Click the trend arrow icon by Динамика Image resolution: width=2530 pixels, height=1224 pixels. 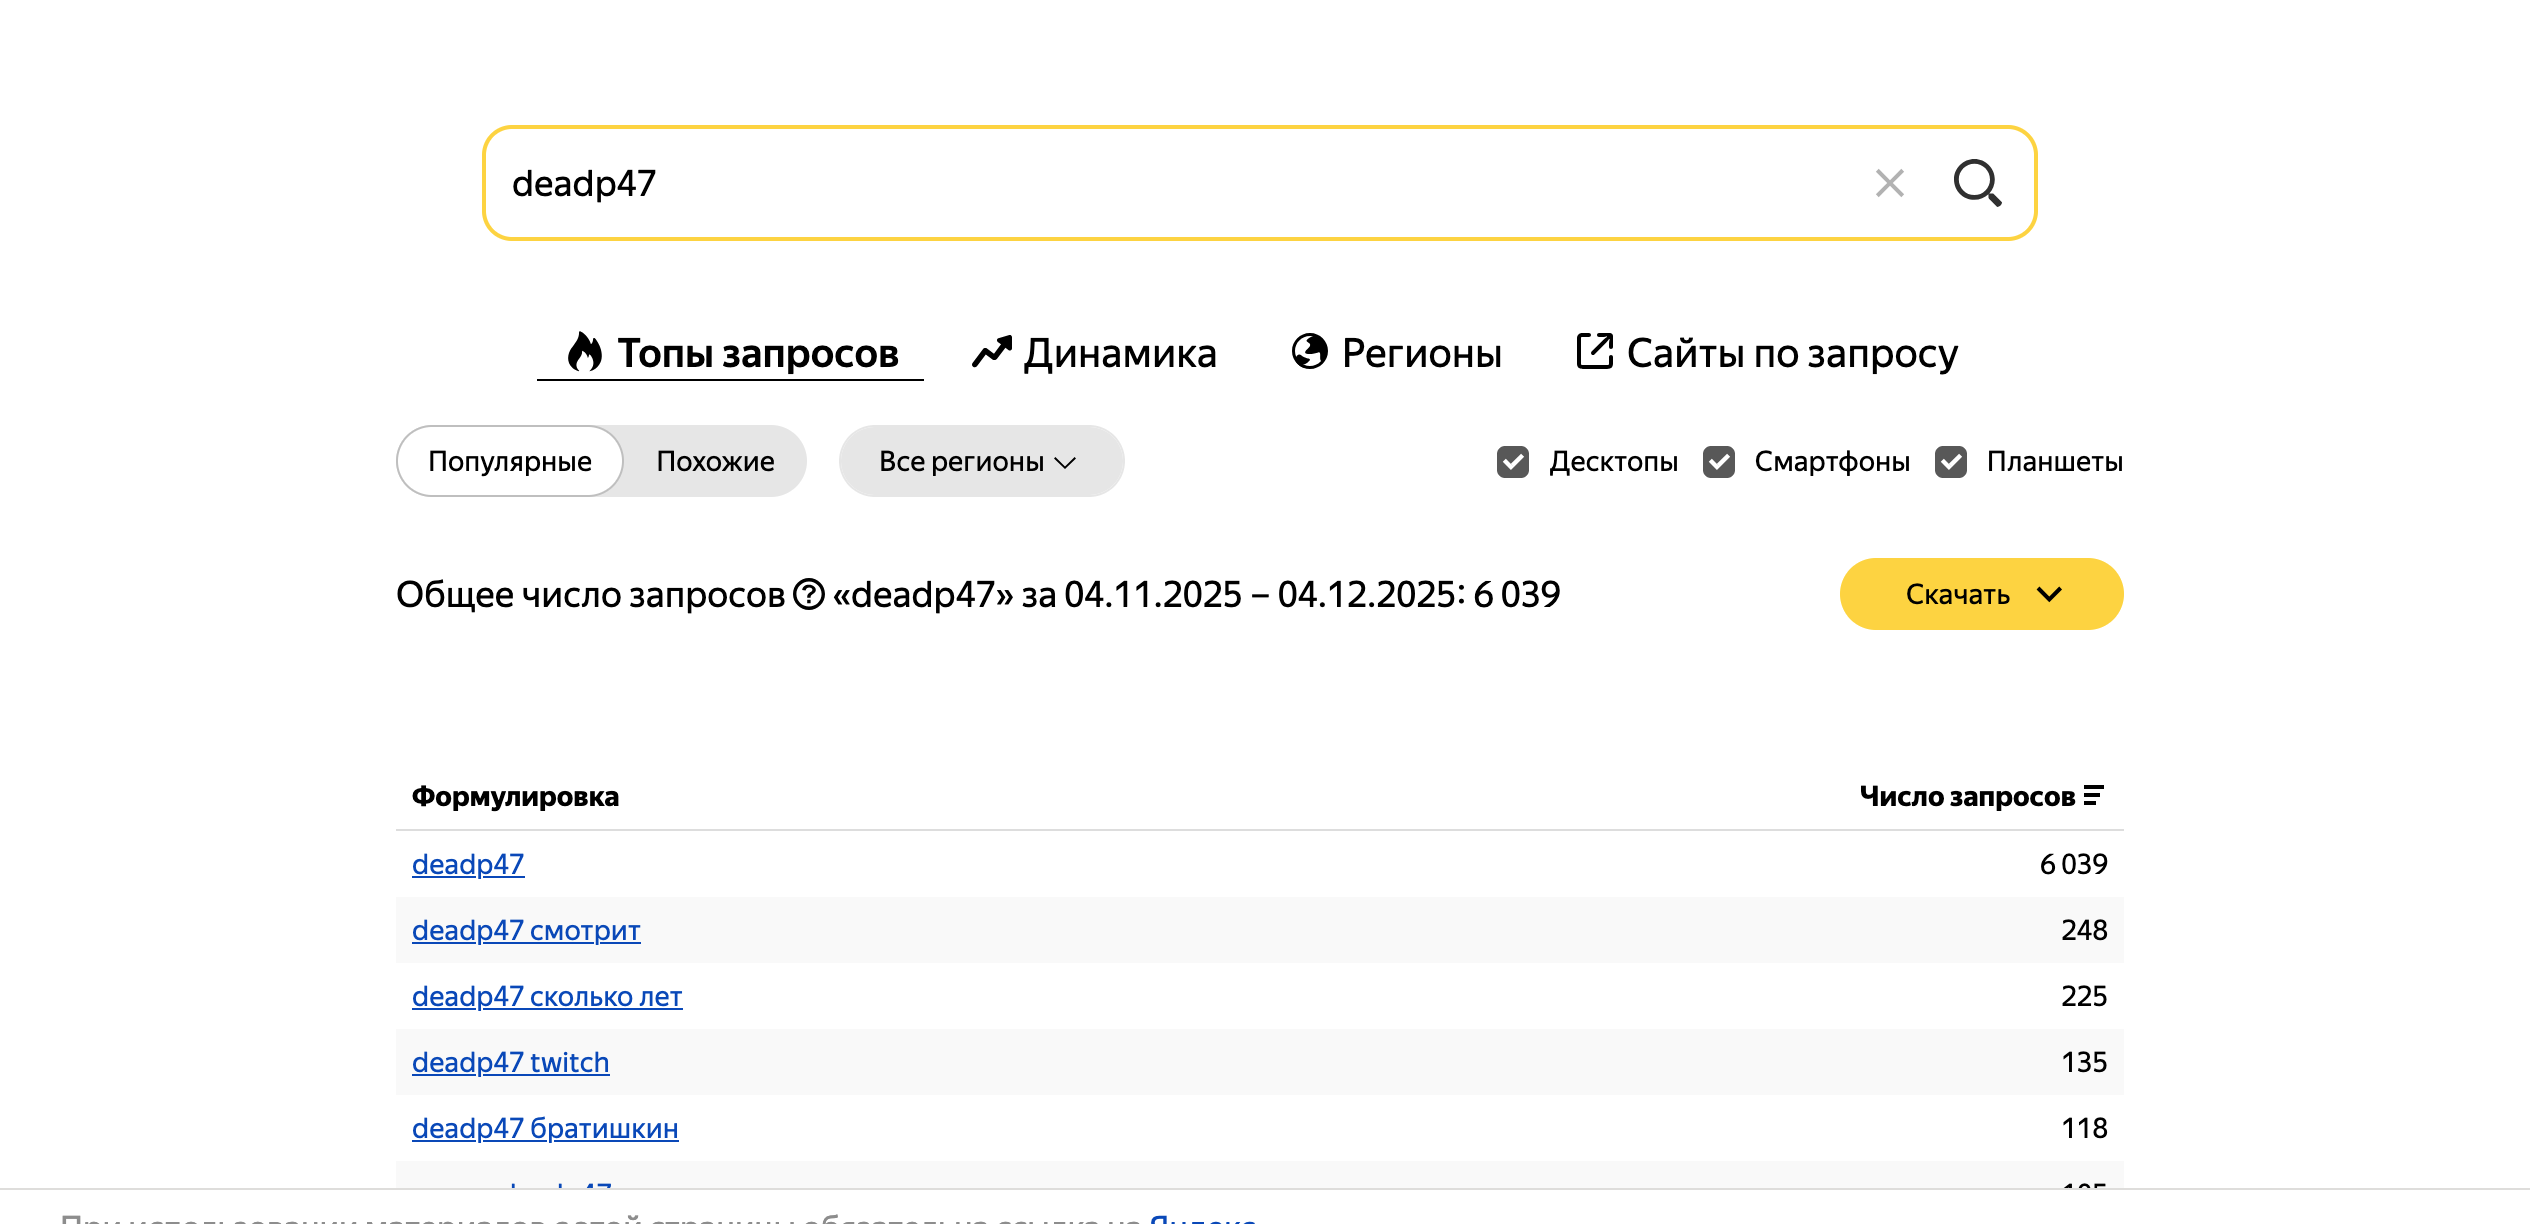point(992,352)
